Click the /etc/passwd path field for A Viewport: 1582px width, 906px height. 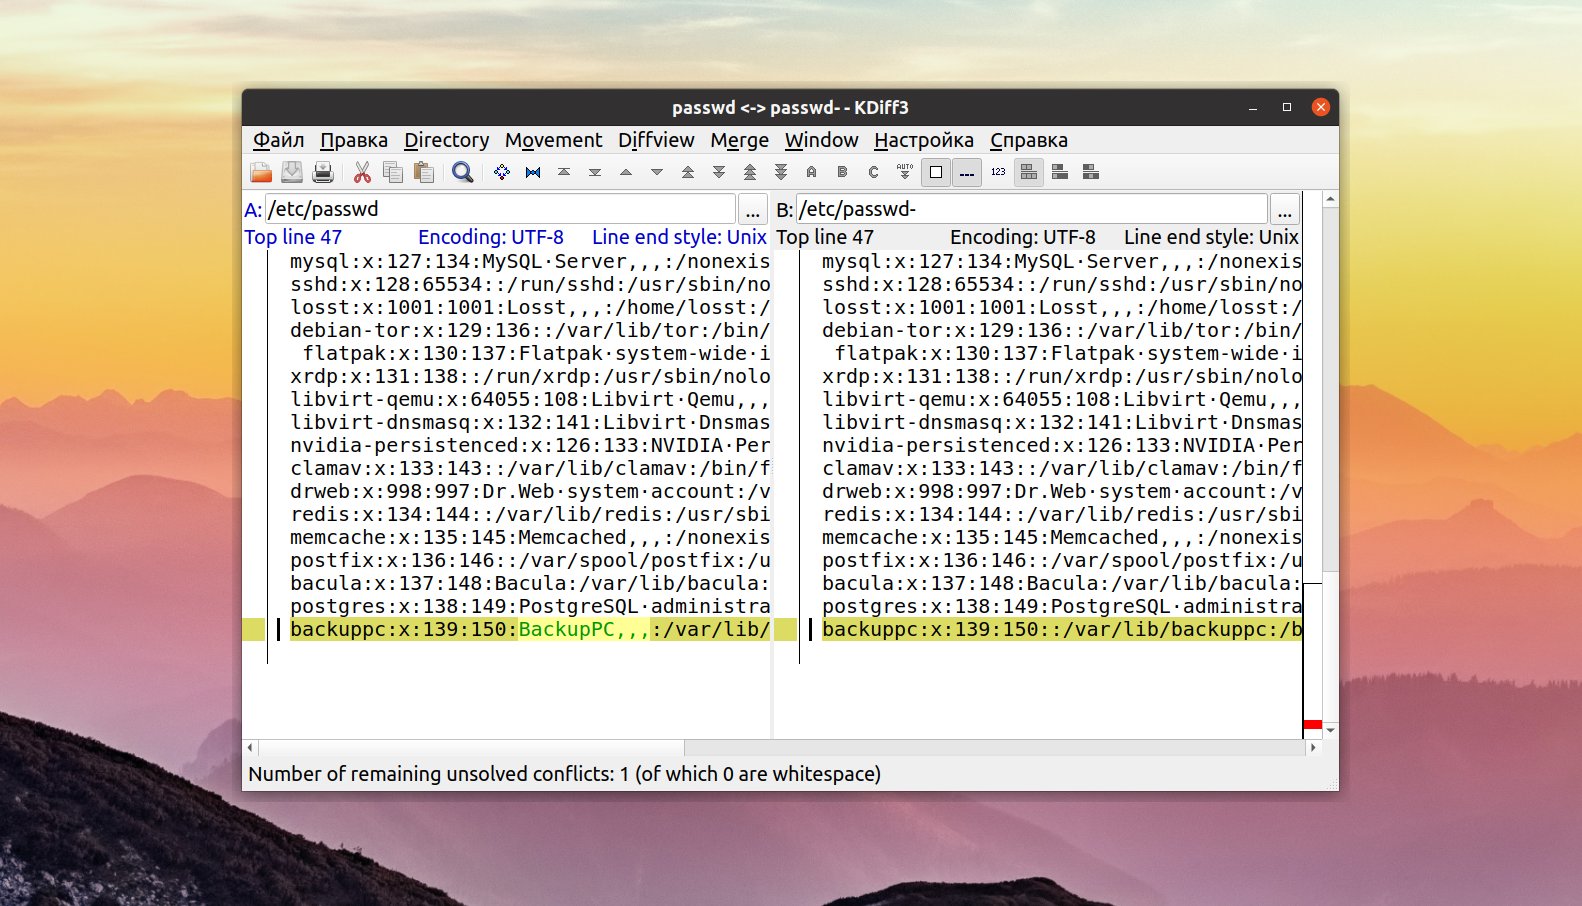[x=501, y=209]
